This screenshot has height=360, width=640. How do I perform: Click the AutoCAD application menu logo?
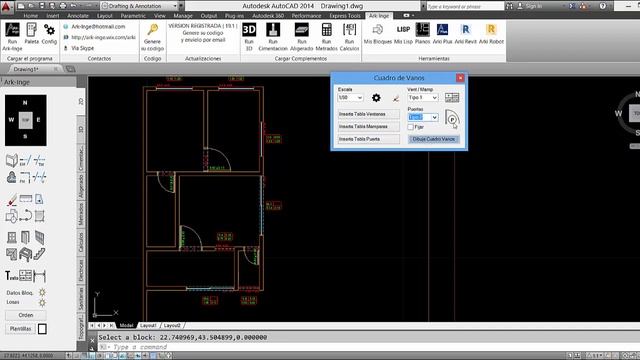(x=6, y=6)
